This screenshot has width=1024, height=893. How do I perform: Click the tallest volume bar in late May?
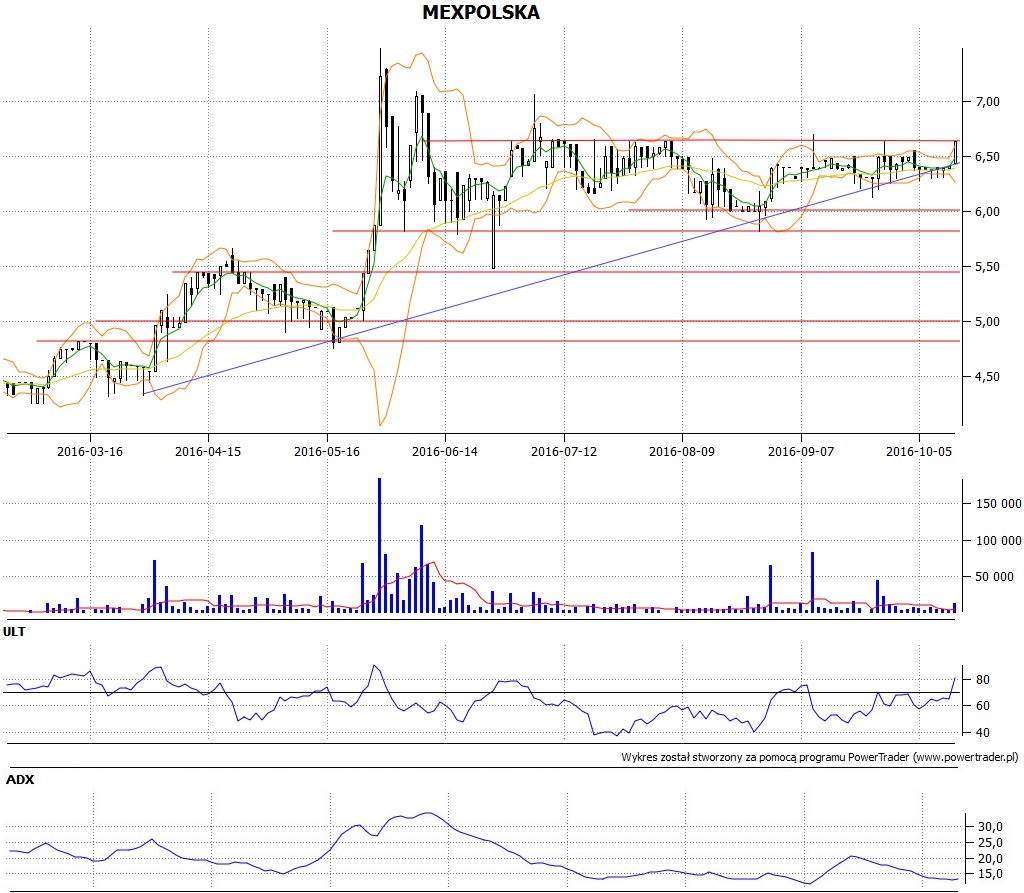(x=379, y=545)
